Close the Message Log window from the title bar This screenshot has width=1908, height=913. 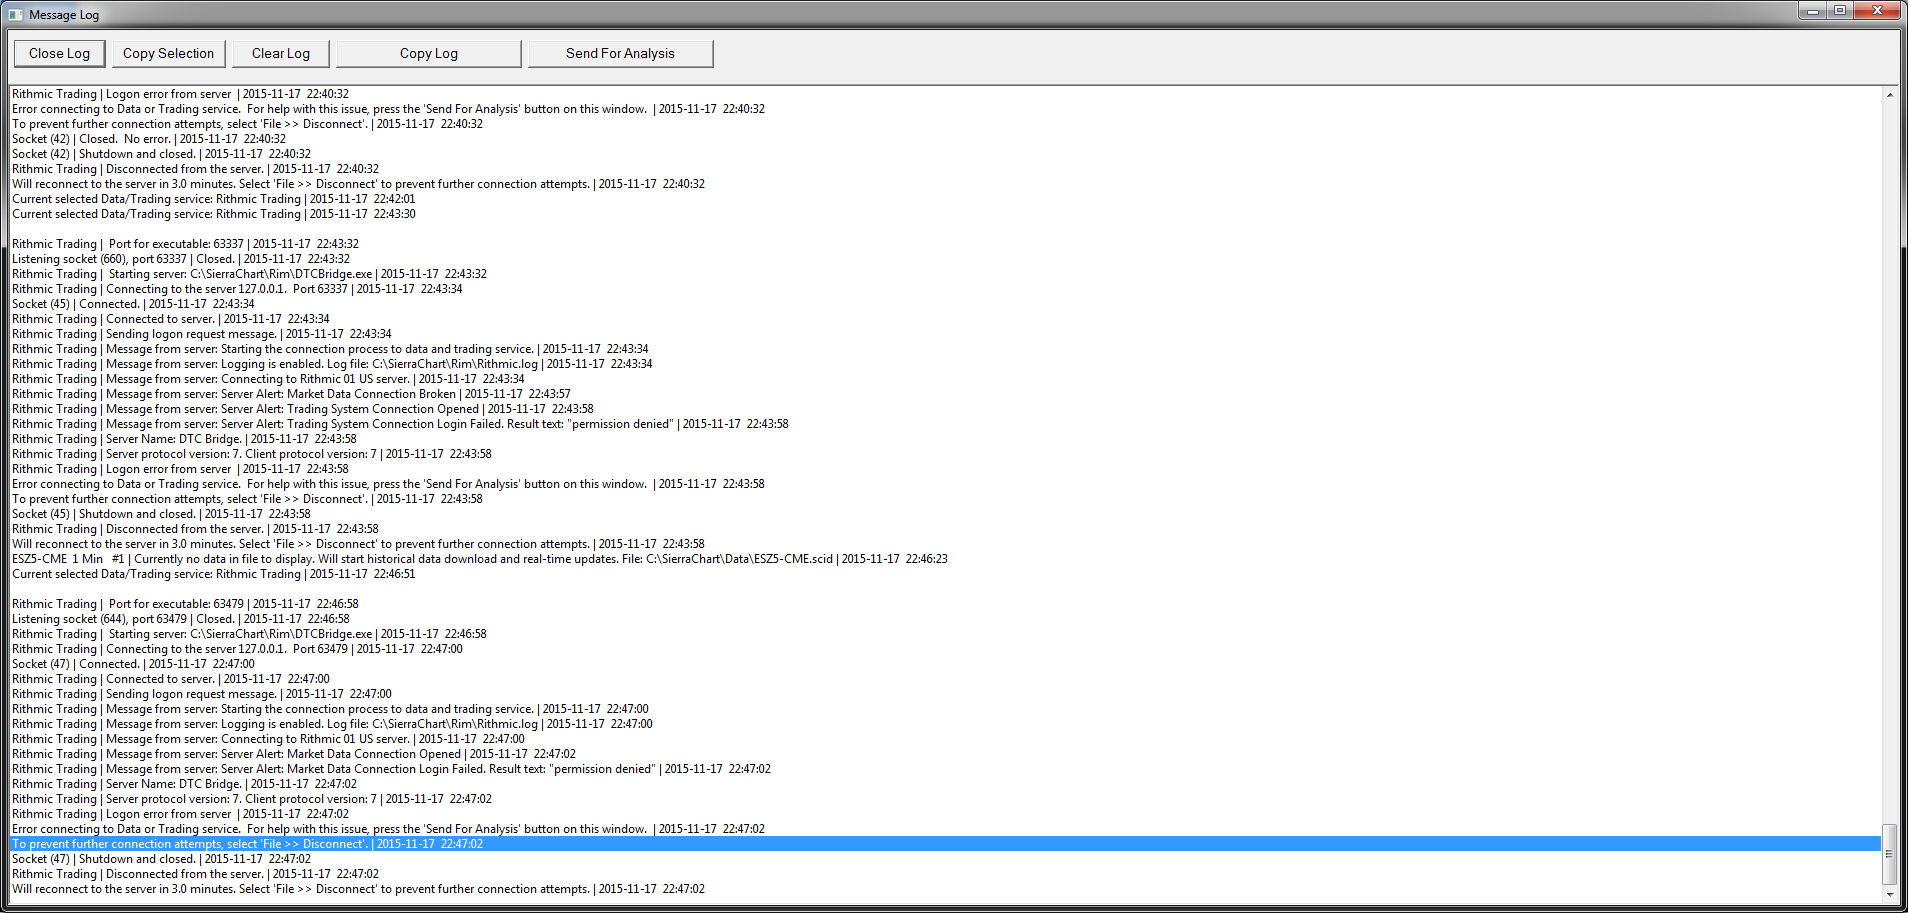coord(1877,11)
